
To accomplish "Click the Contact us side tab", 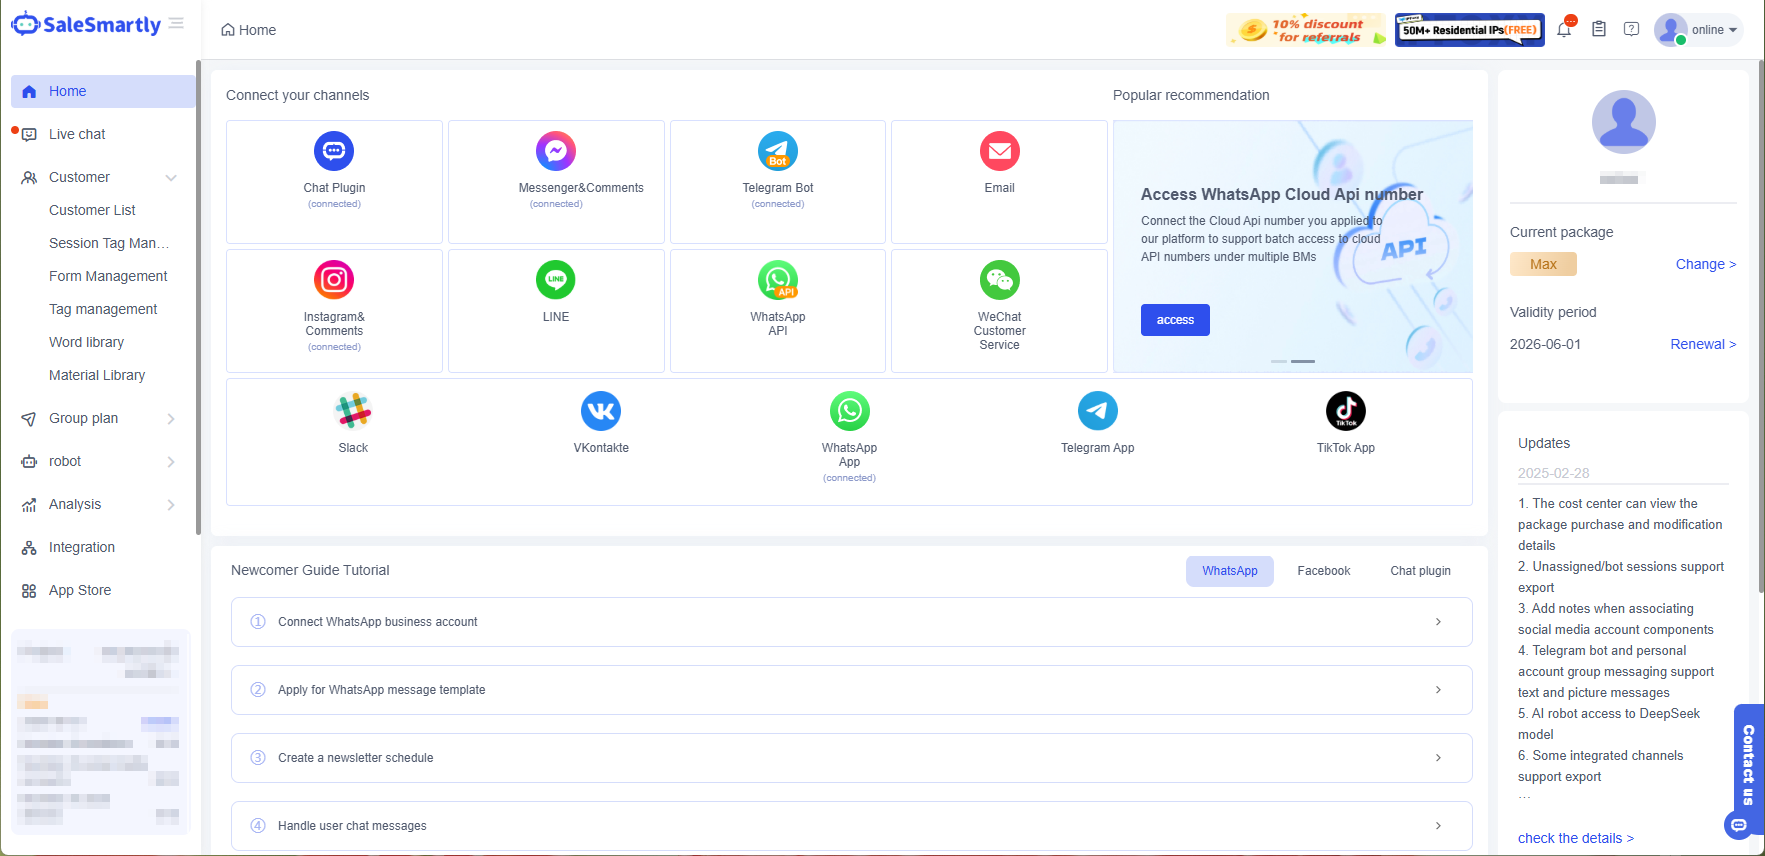I will (x=1748, y=765).
